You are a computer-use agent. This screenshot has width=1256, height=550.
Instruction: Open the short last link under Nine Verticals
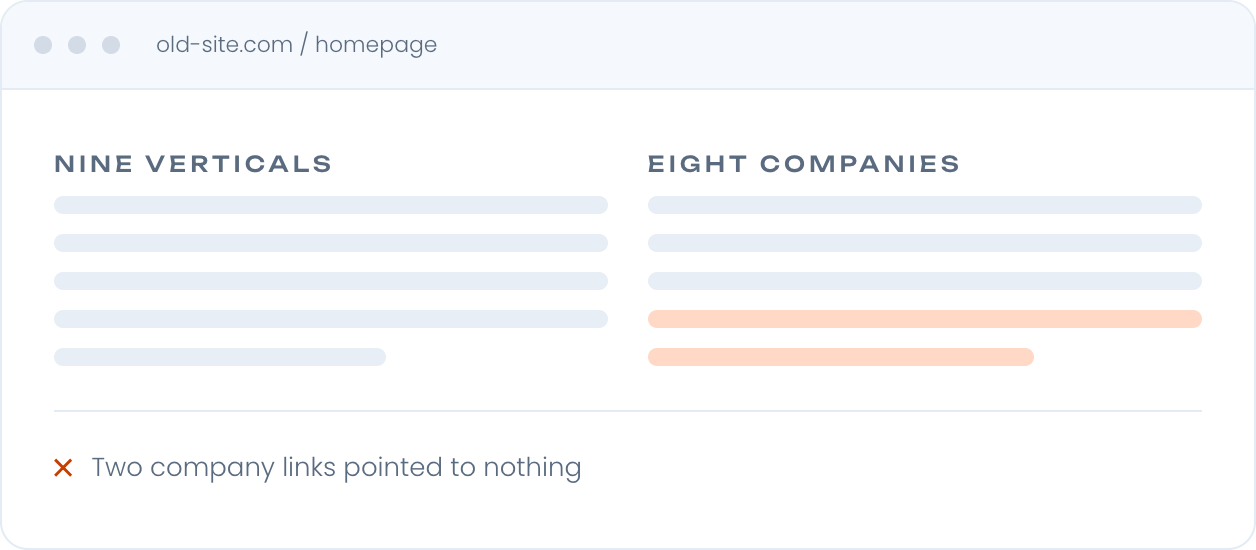tap(220, 357)
